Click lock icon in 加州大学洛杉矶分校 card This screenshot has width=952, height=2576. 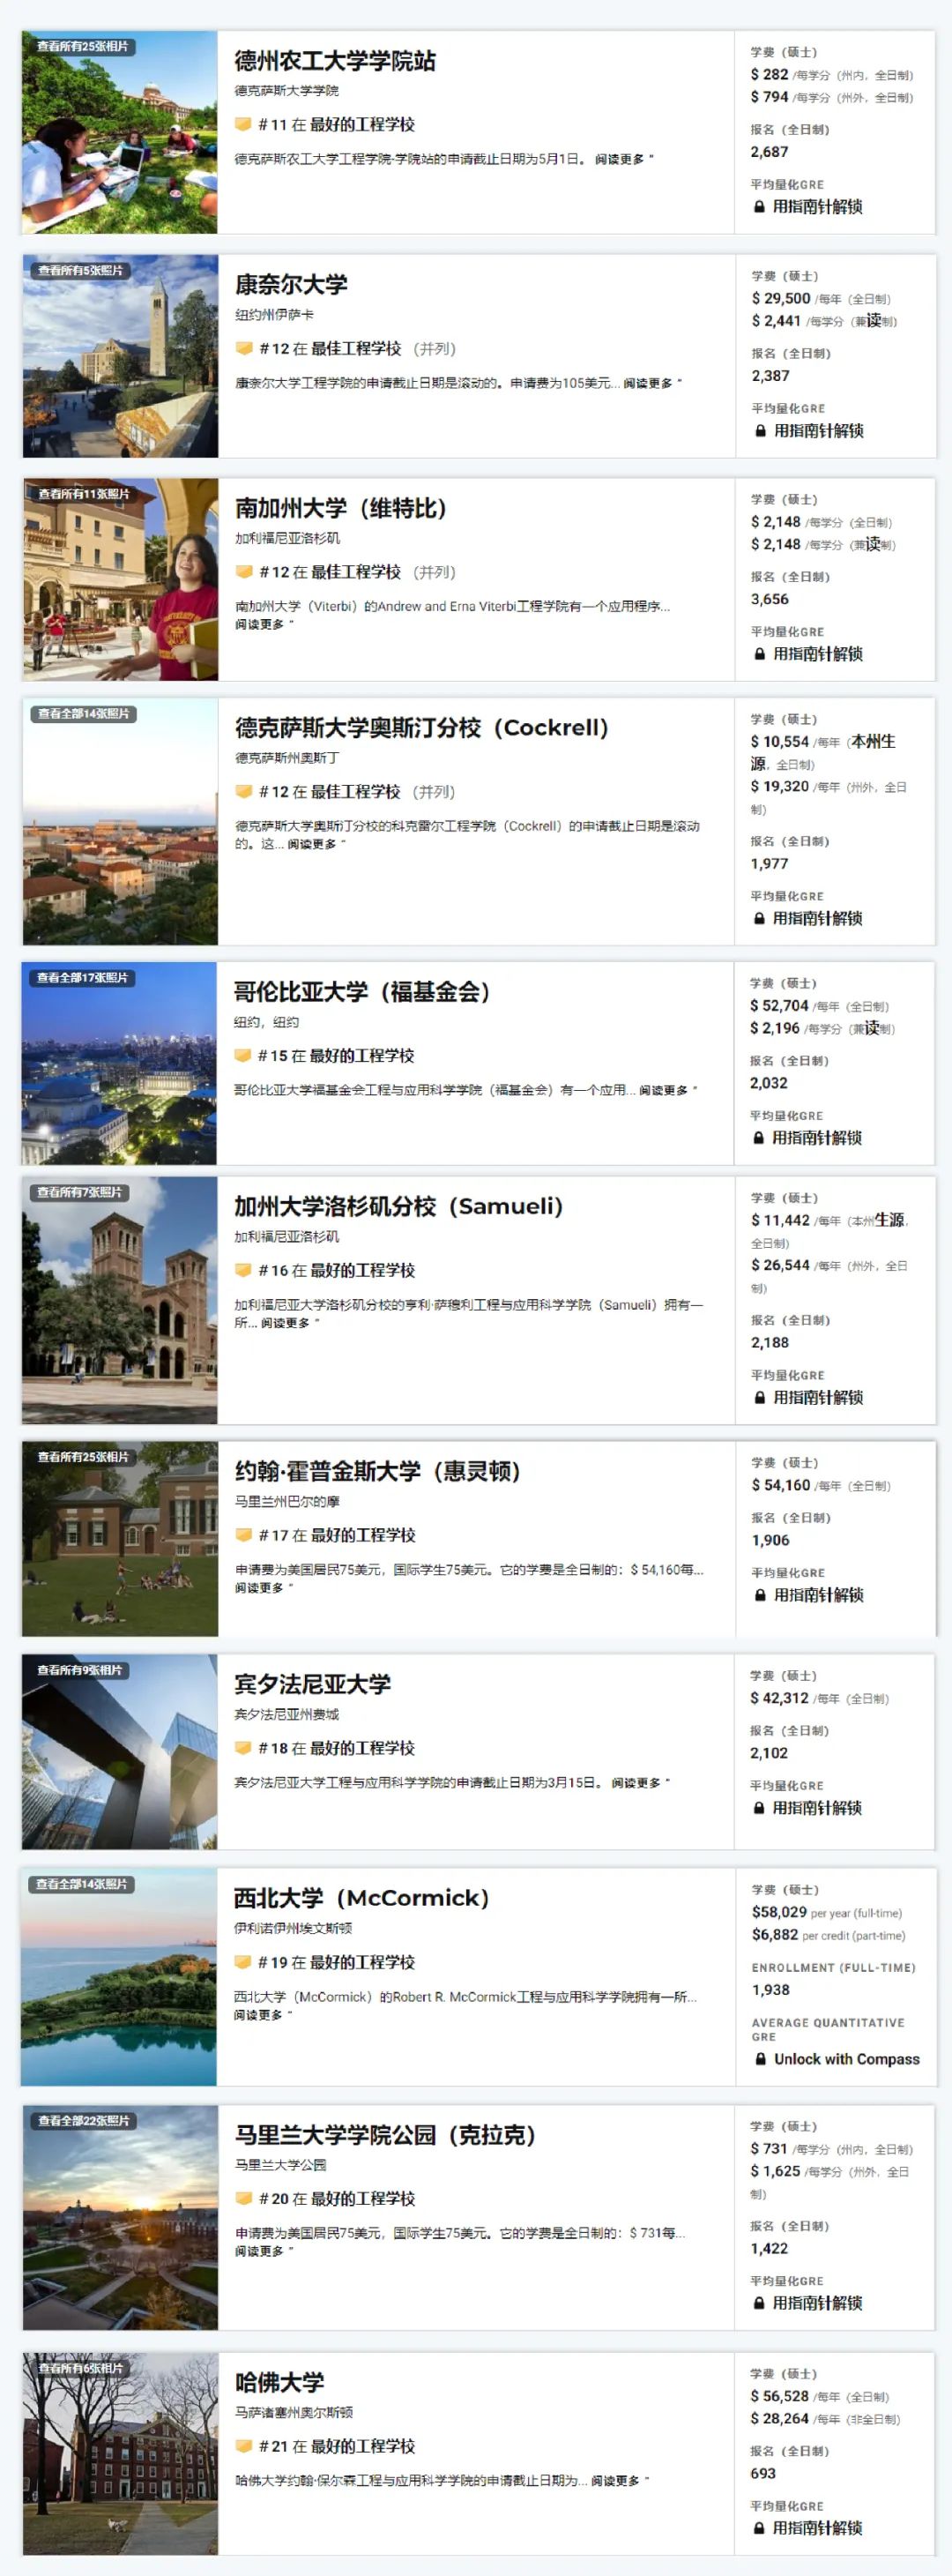[x=759, y=1399]
